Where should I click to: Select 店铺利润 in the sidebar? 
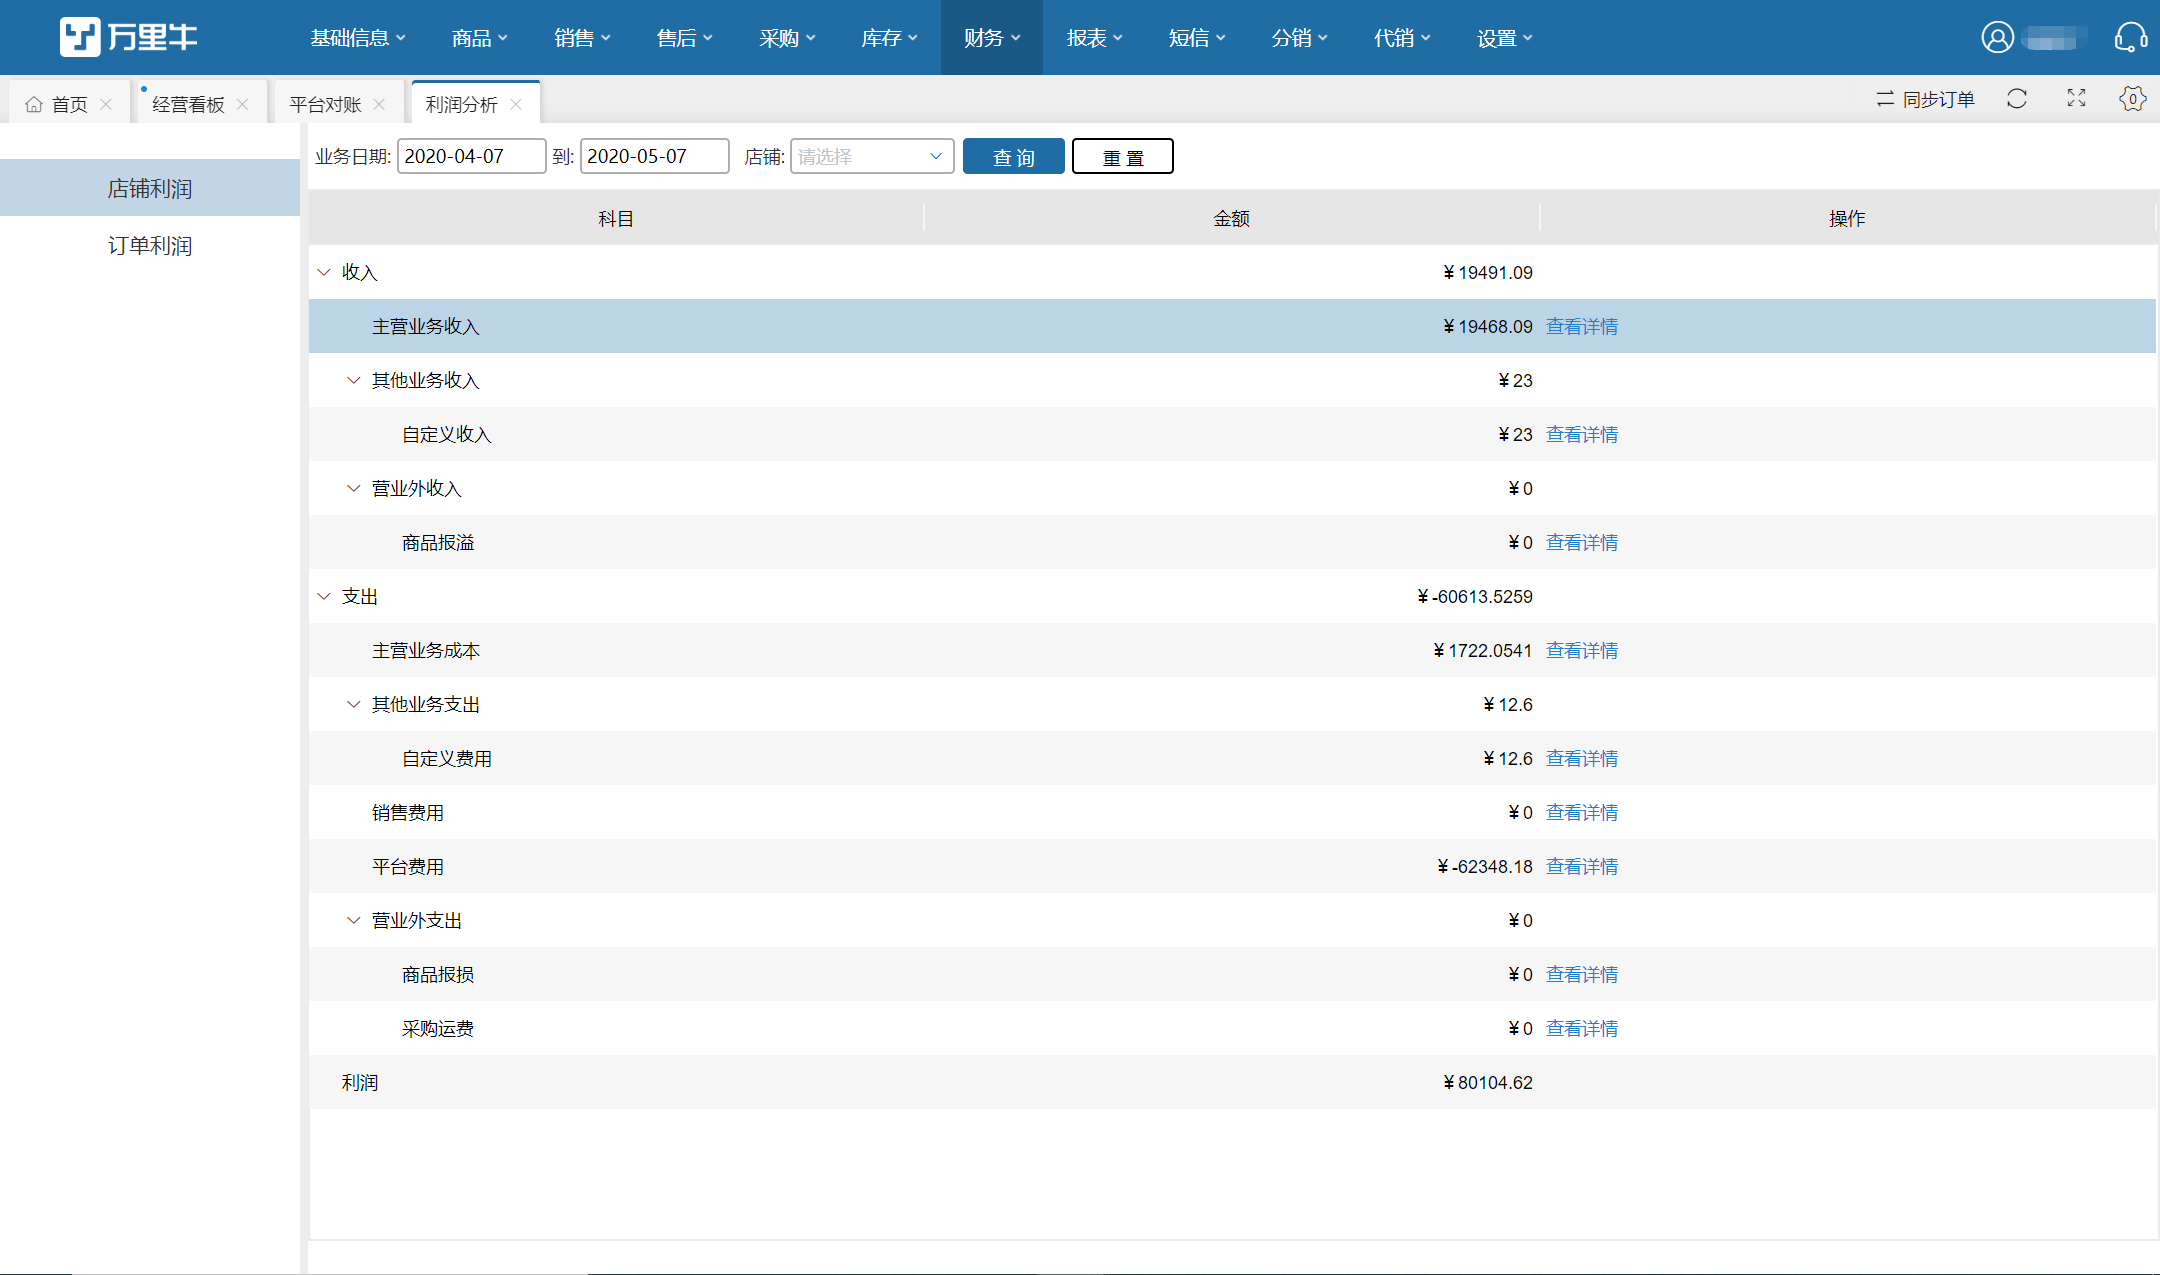150,188
